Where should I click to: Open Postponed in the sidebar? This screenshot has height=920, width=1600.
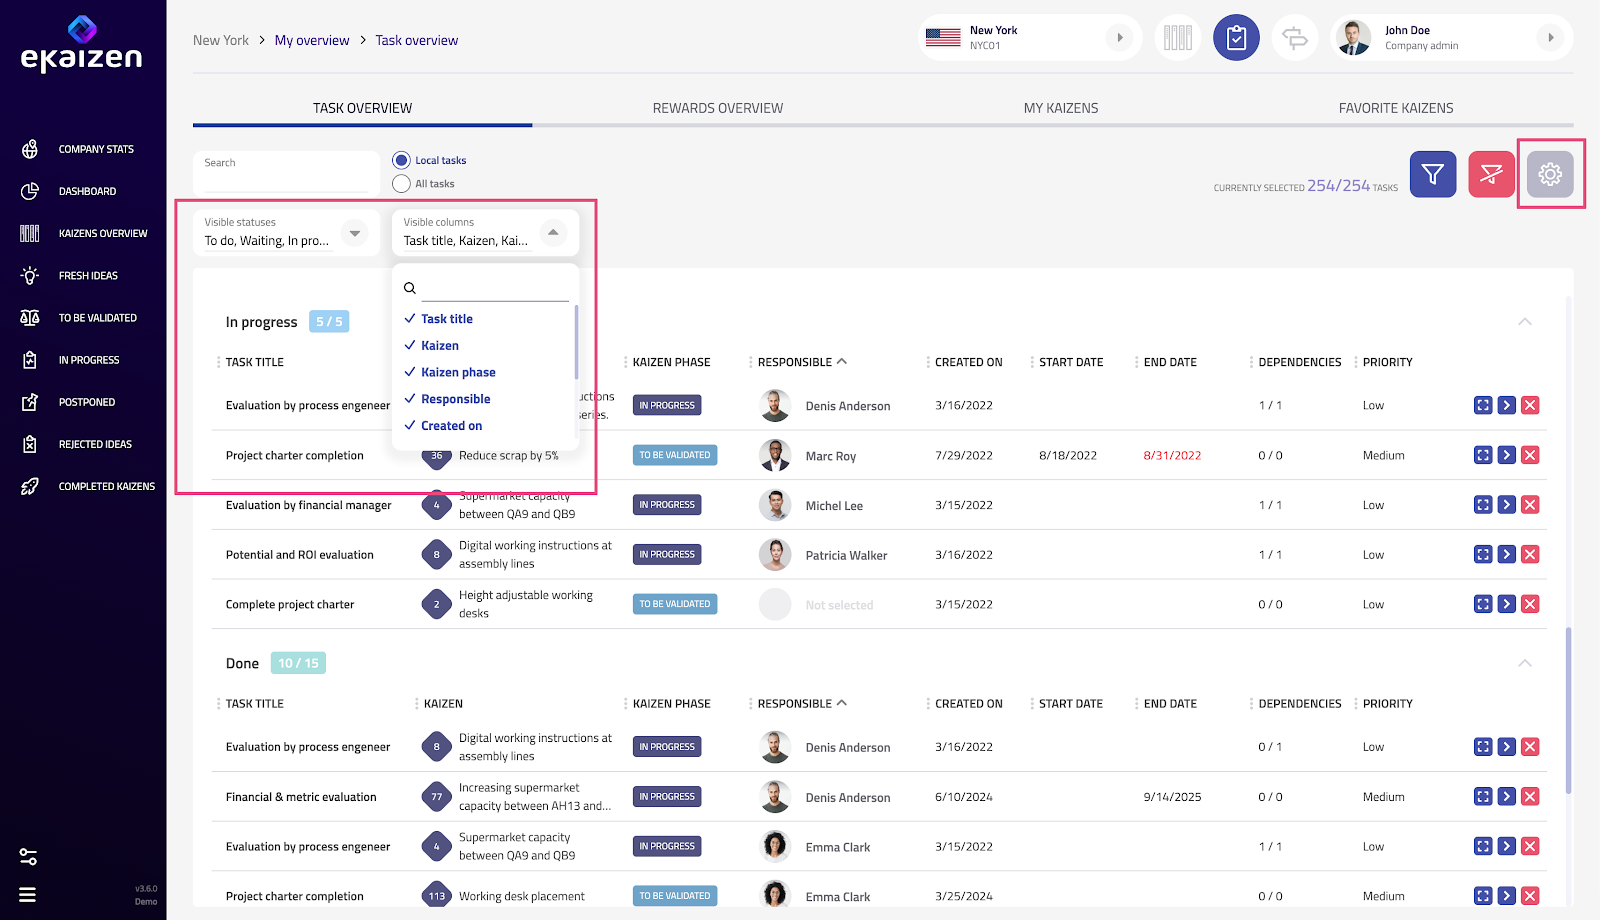[68, 402]
